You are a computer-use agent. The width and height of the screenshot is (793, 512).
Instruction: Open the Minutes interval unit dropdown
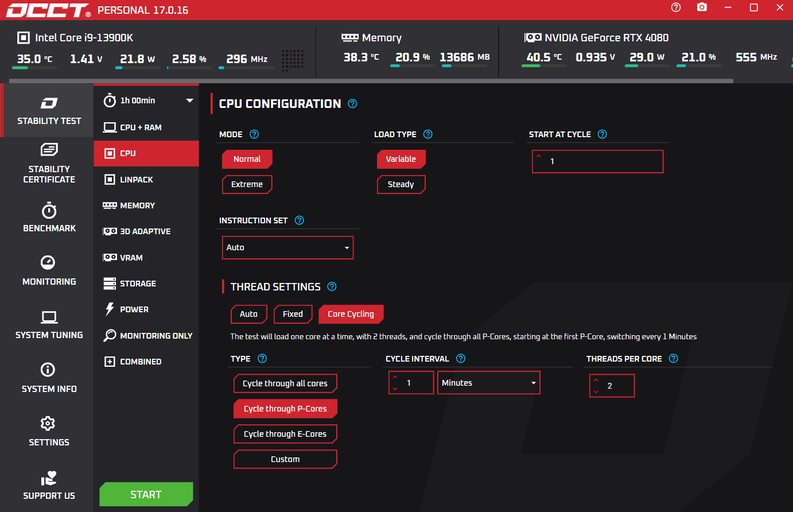(x=489, y=383)
